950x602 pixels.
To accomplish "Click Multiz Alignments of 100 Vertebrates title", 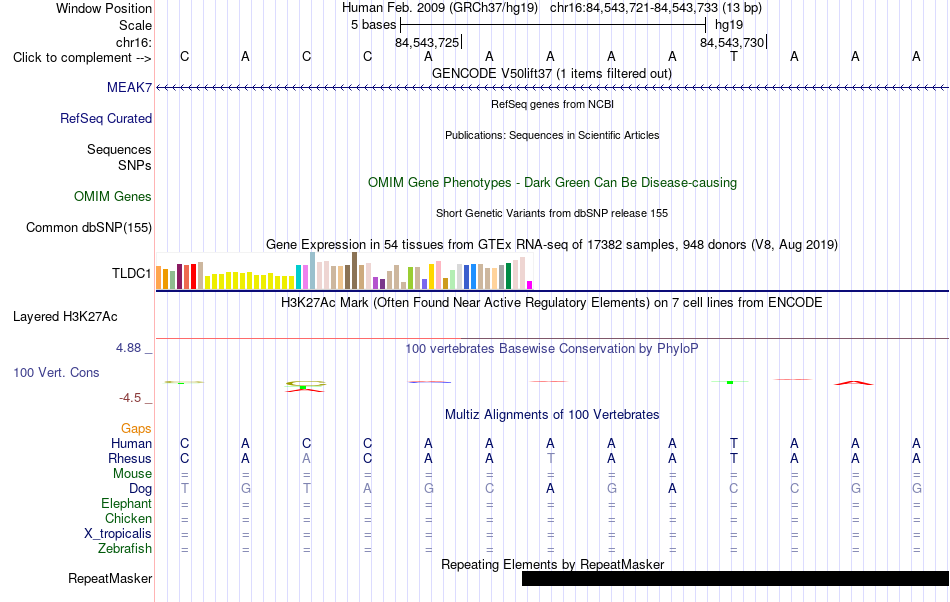I will point(552,414).
